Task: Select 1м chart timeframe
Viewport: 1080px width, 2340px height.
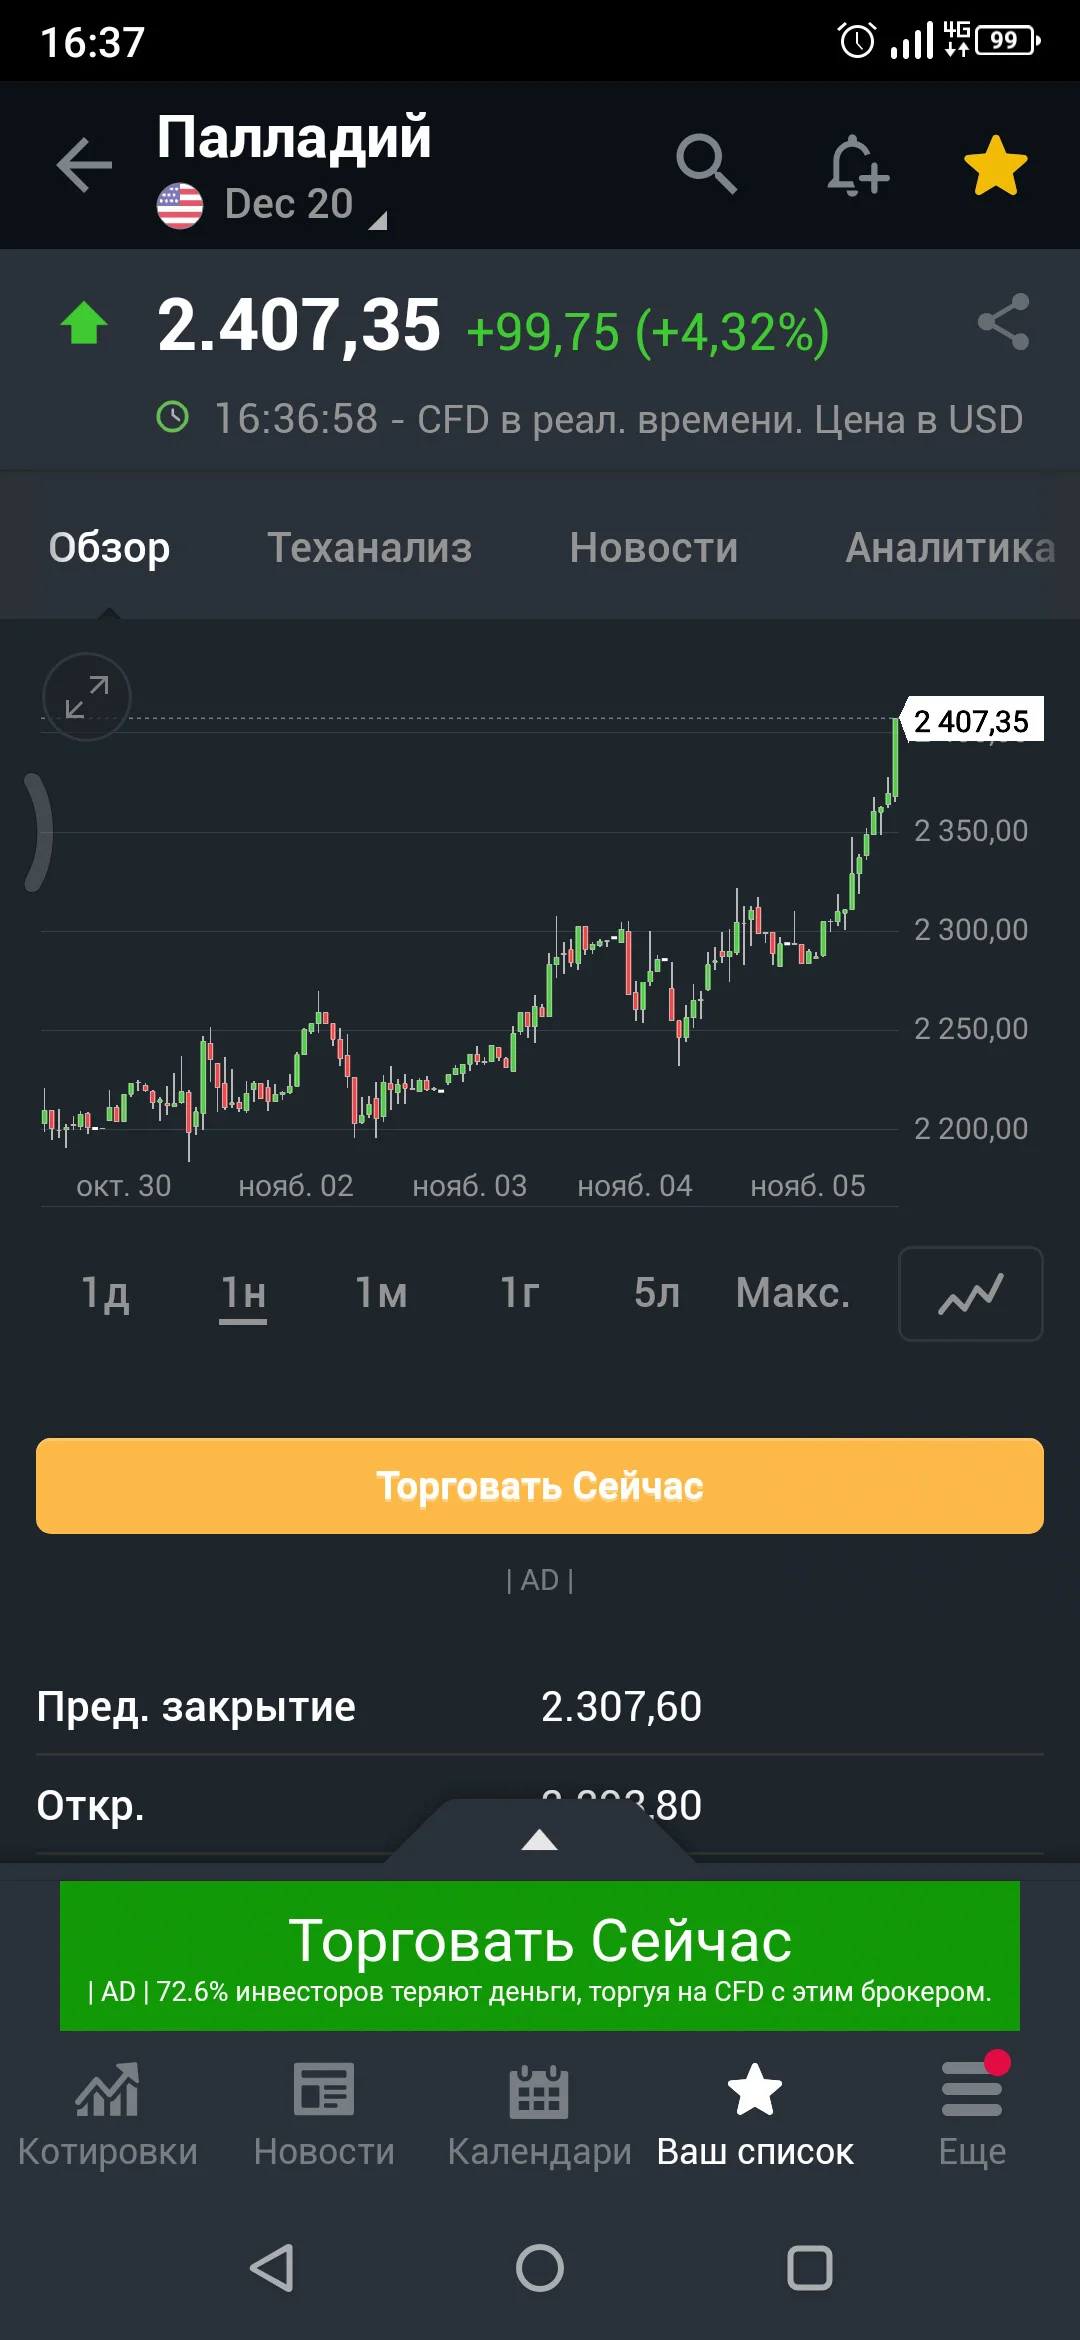Action: tap(381, 1293)
